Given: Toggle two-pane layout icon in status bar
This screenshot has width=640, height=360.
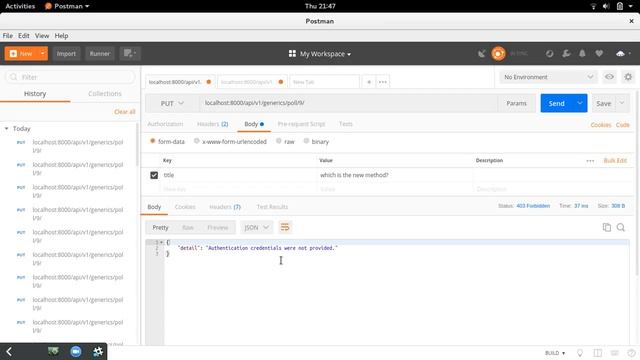Looking at the screenshot, I should point(598,353).
